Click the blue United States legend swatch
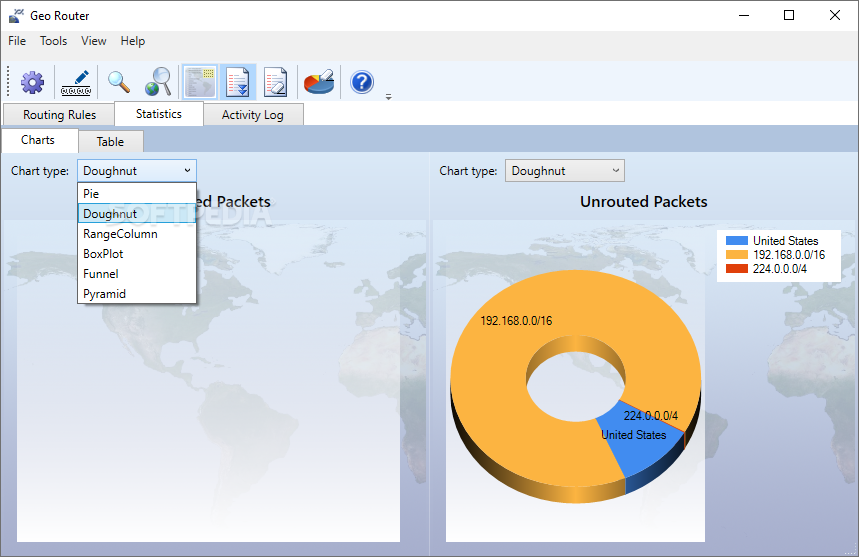 (x=736, y=240)
